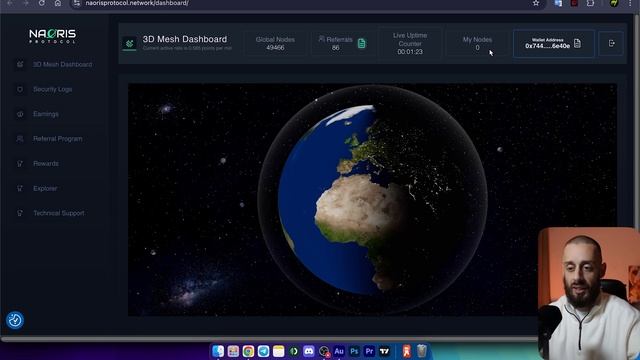This screenshot has height=360, width=640.
Task: Open Launchpad from the dock
Action: click(233, 351)
